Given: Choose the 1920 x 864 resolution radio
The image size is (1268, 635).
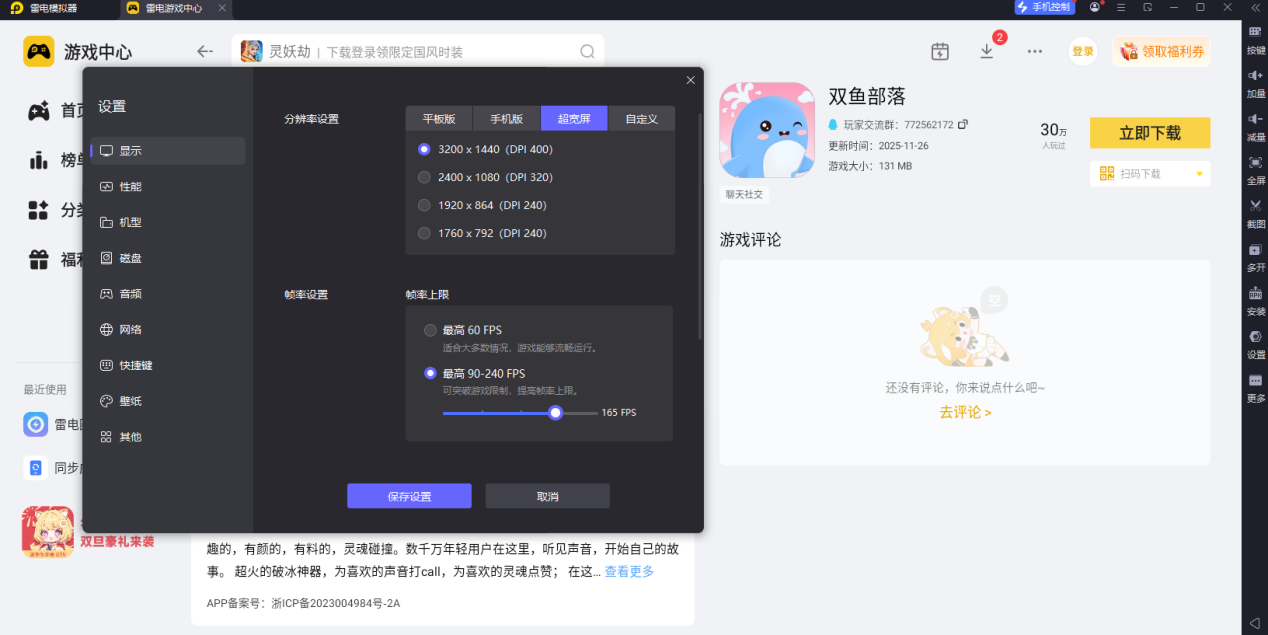Looking at the screenshot, I should point(424,205).
